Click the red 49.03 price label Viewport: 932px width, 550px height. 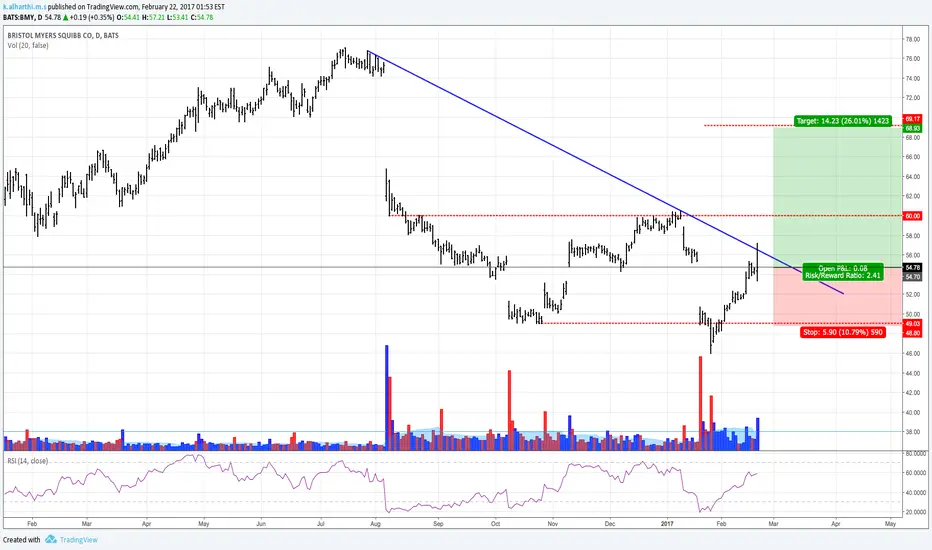click(x=912, y=323)
